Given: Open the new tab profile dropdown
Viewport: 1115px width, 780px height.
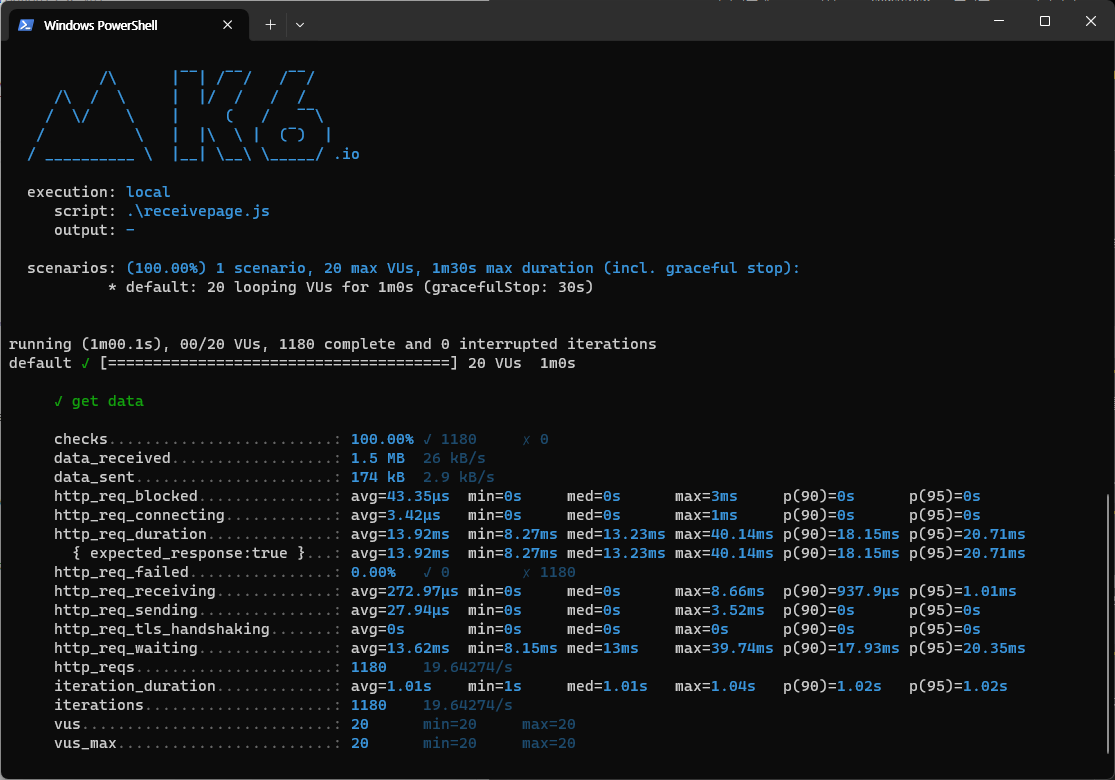Looking at the screenshot, I should click(300, 25).
